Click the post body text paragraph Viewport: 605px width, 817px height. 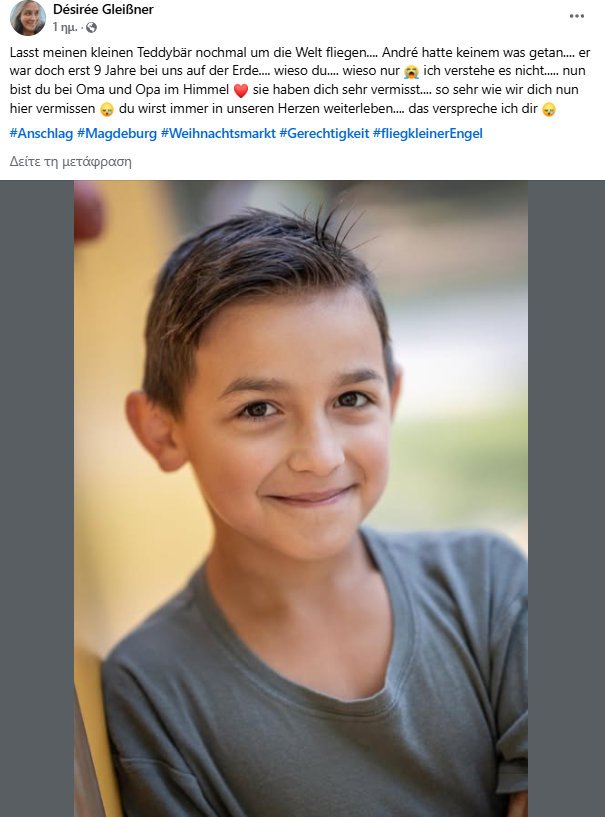300,81
